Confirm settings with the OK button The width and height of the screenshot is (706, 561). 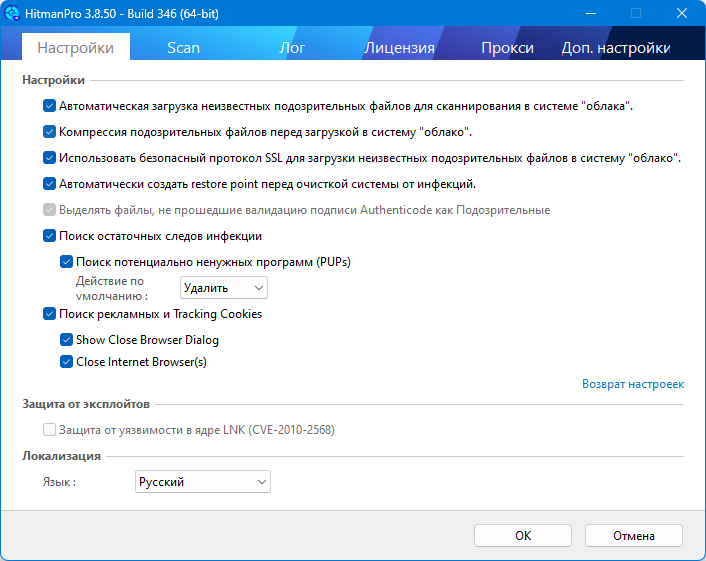coord(523,536)
